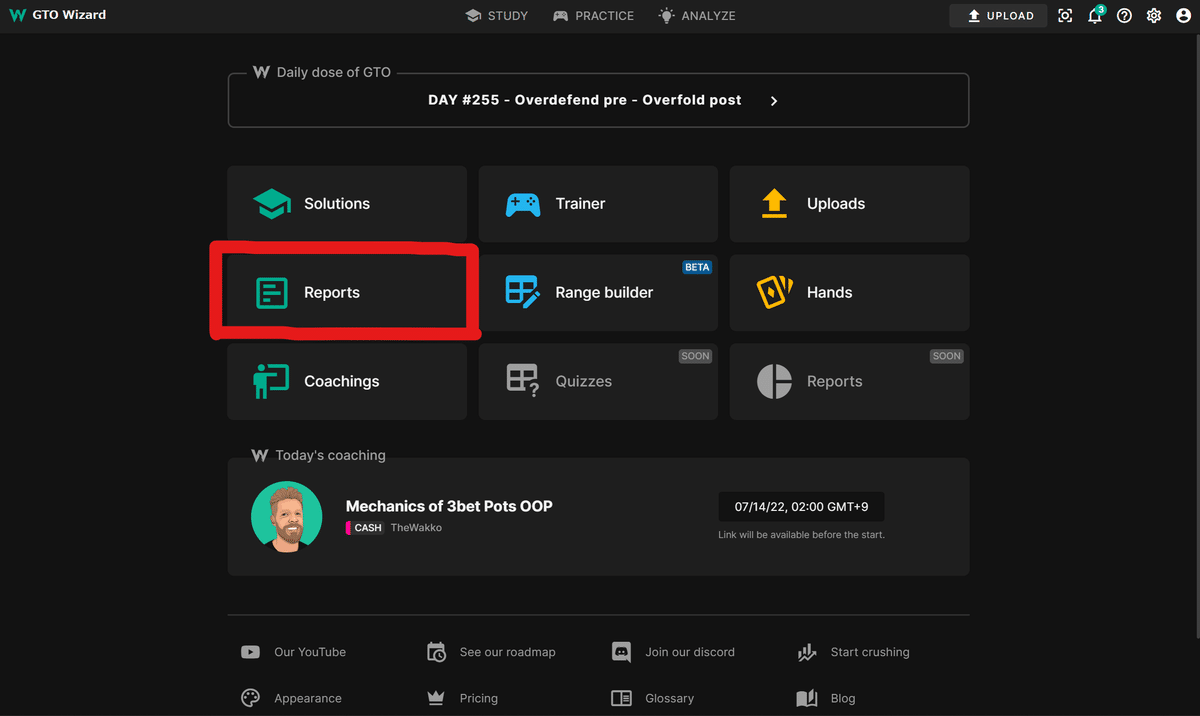Click the pie chart Reports icon
Viewport: 1200px width, 716px height.
[x=774, y=381]
